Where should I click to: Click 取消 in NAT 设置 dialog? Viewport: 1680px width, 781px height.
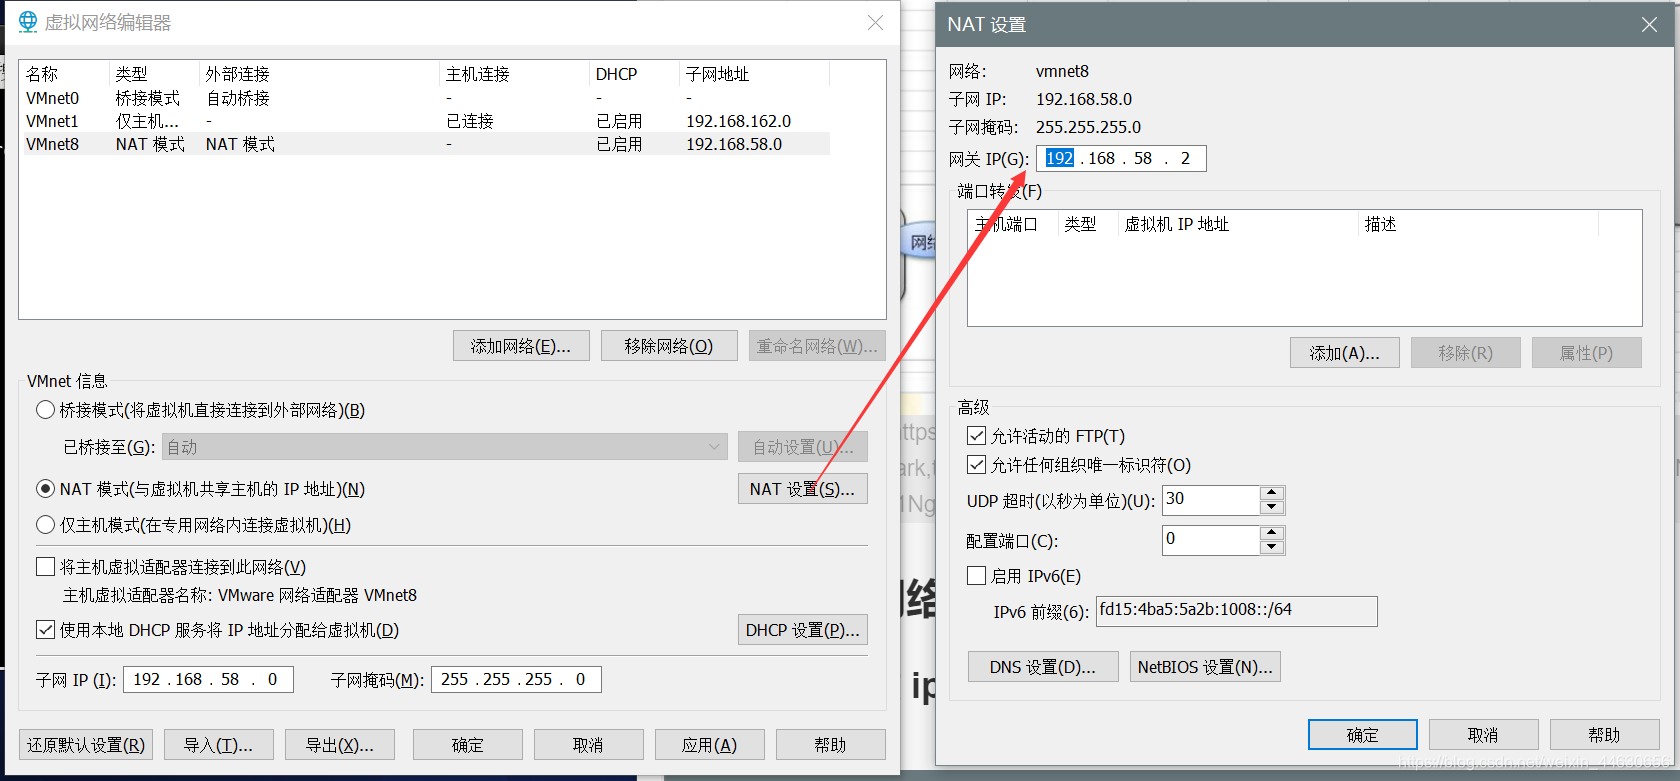click(1484, 735)
